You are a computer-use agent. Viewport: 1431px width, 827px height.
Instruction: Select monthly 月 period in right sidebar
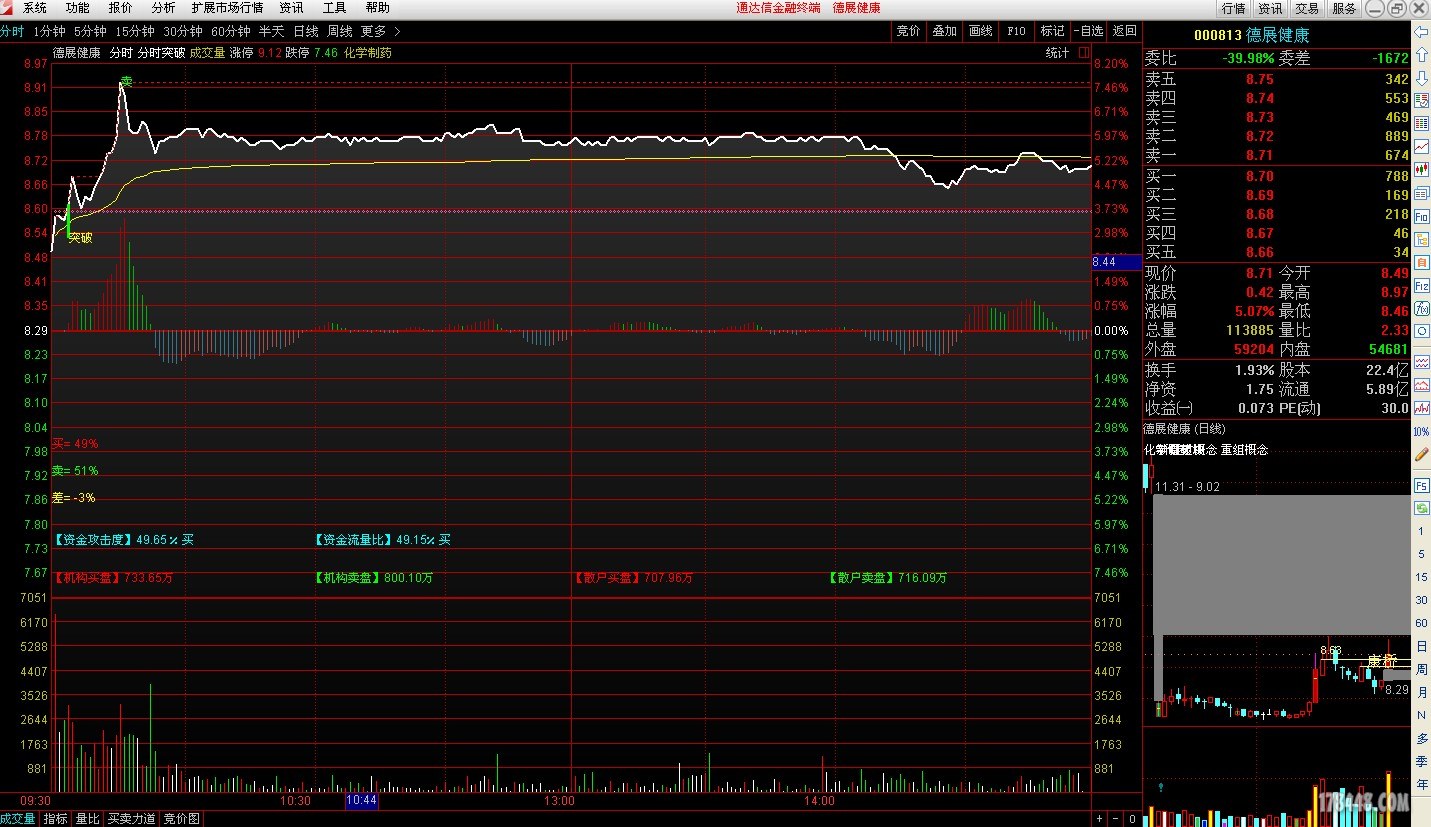(x=1421, y=692)
